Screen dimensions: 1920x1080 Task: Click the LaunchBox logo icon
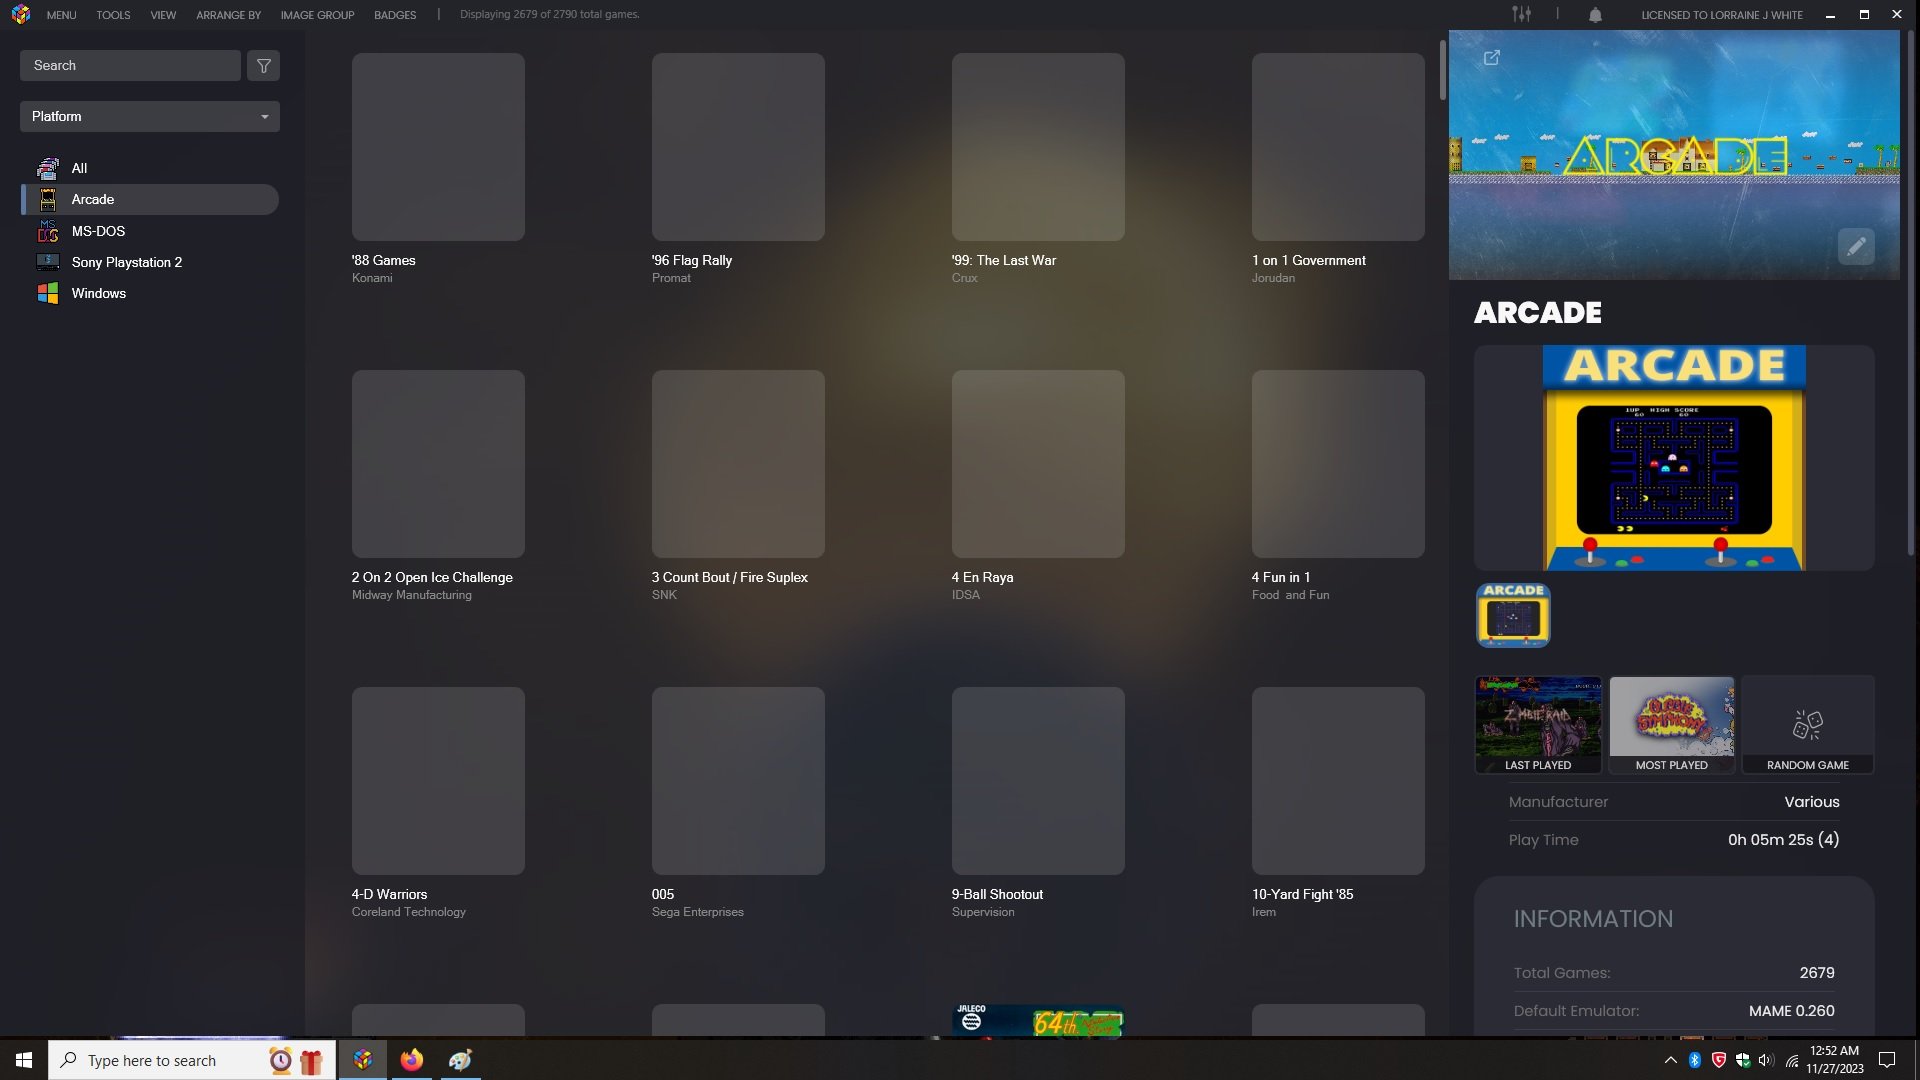tap(21, 15)
